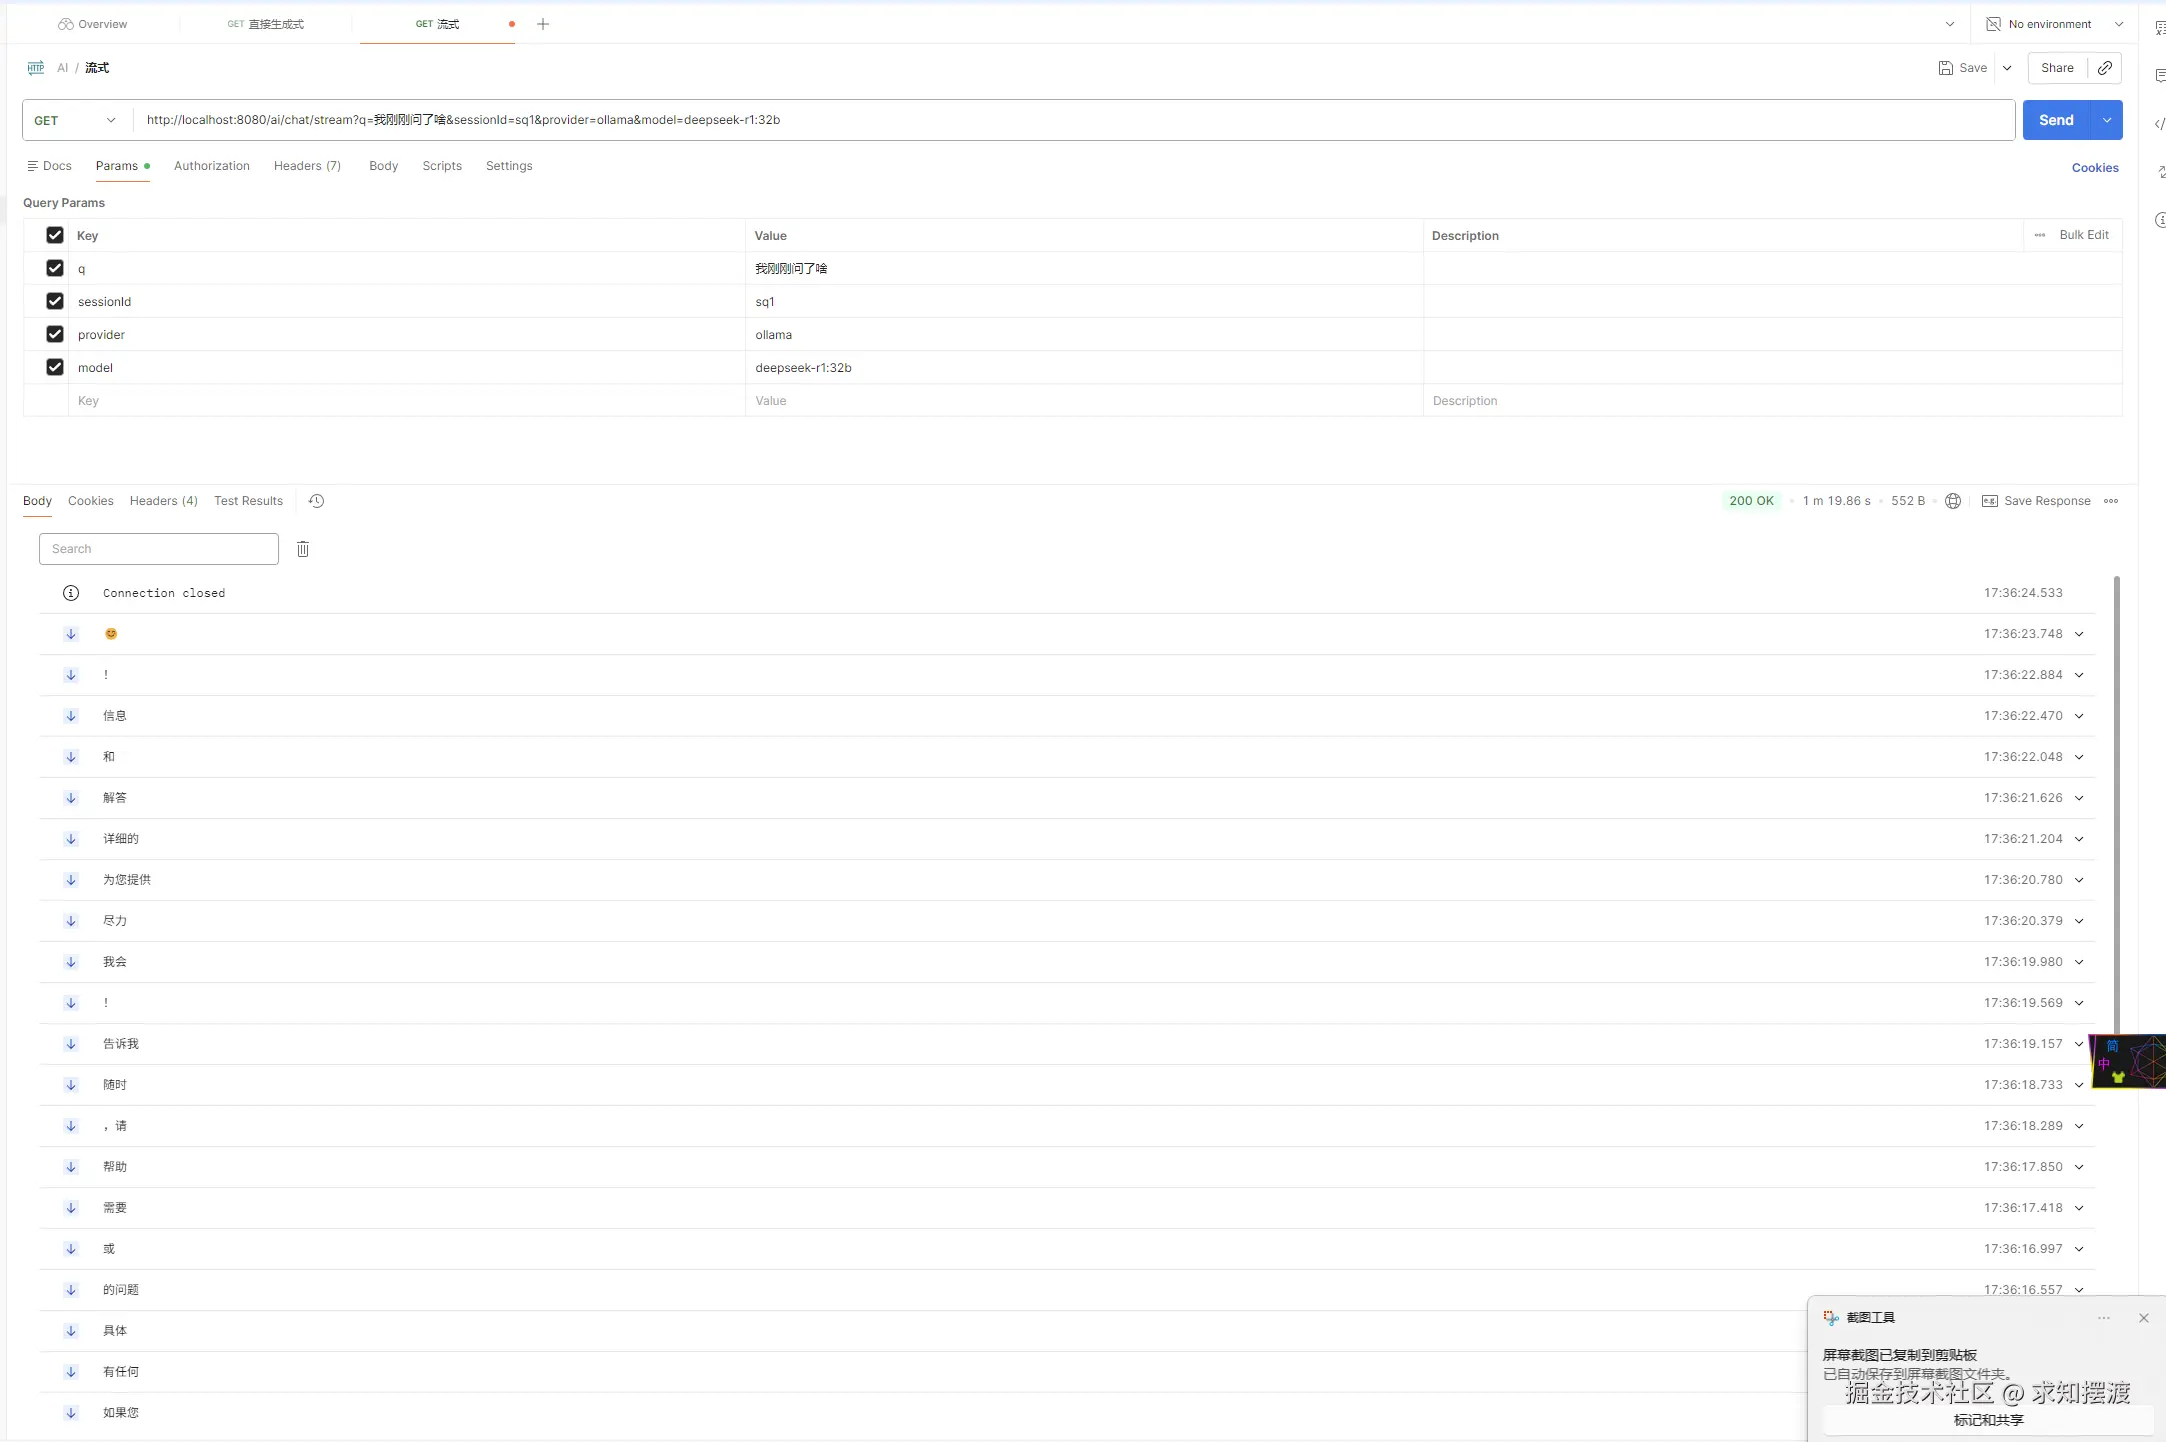
Task: Click the network globe icon in response bar
Action: (x=1953, y=501)
